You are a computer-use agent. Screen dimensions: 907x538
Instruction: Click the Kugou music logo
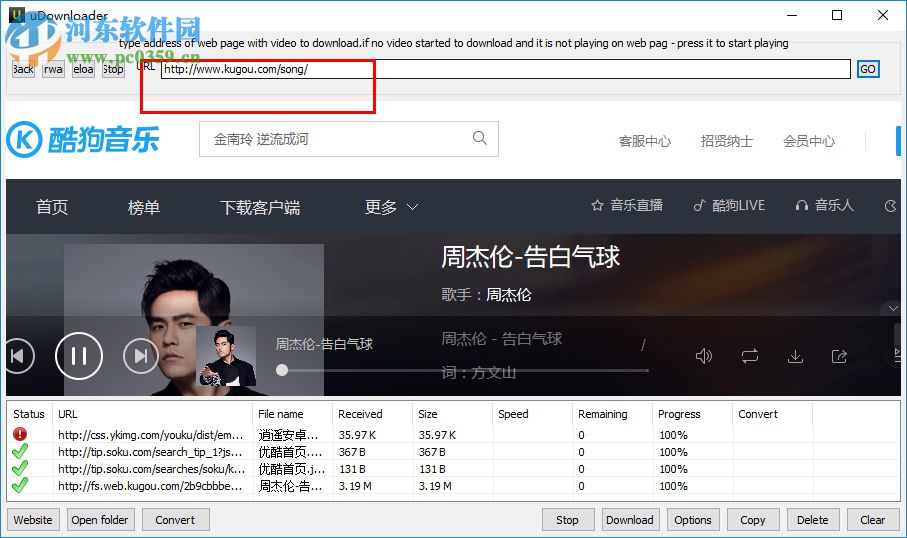[83, 139]
